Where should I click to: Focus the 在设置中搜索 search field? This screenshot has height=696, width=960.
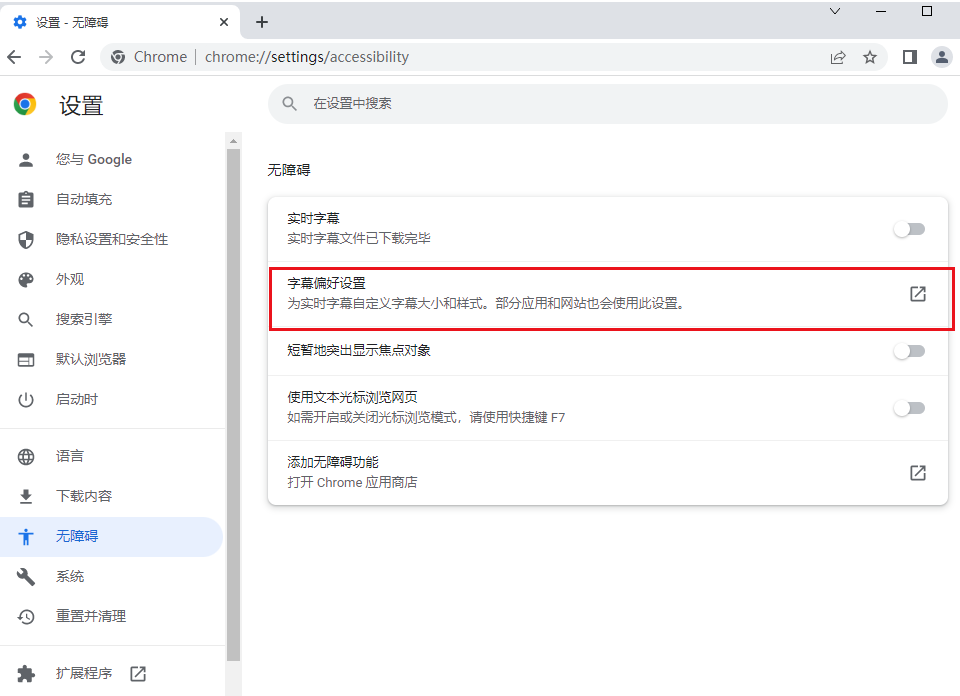[607, 103]
